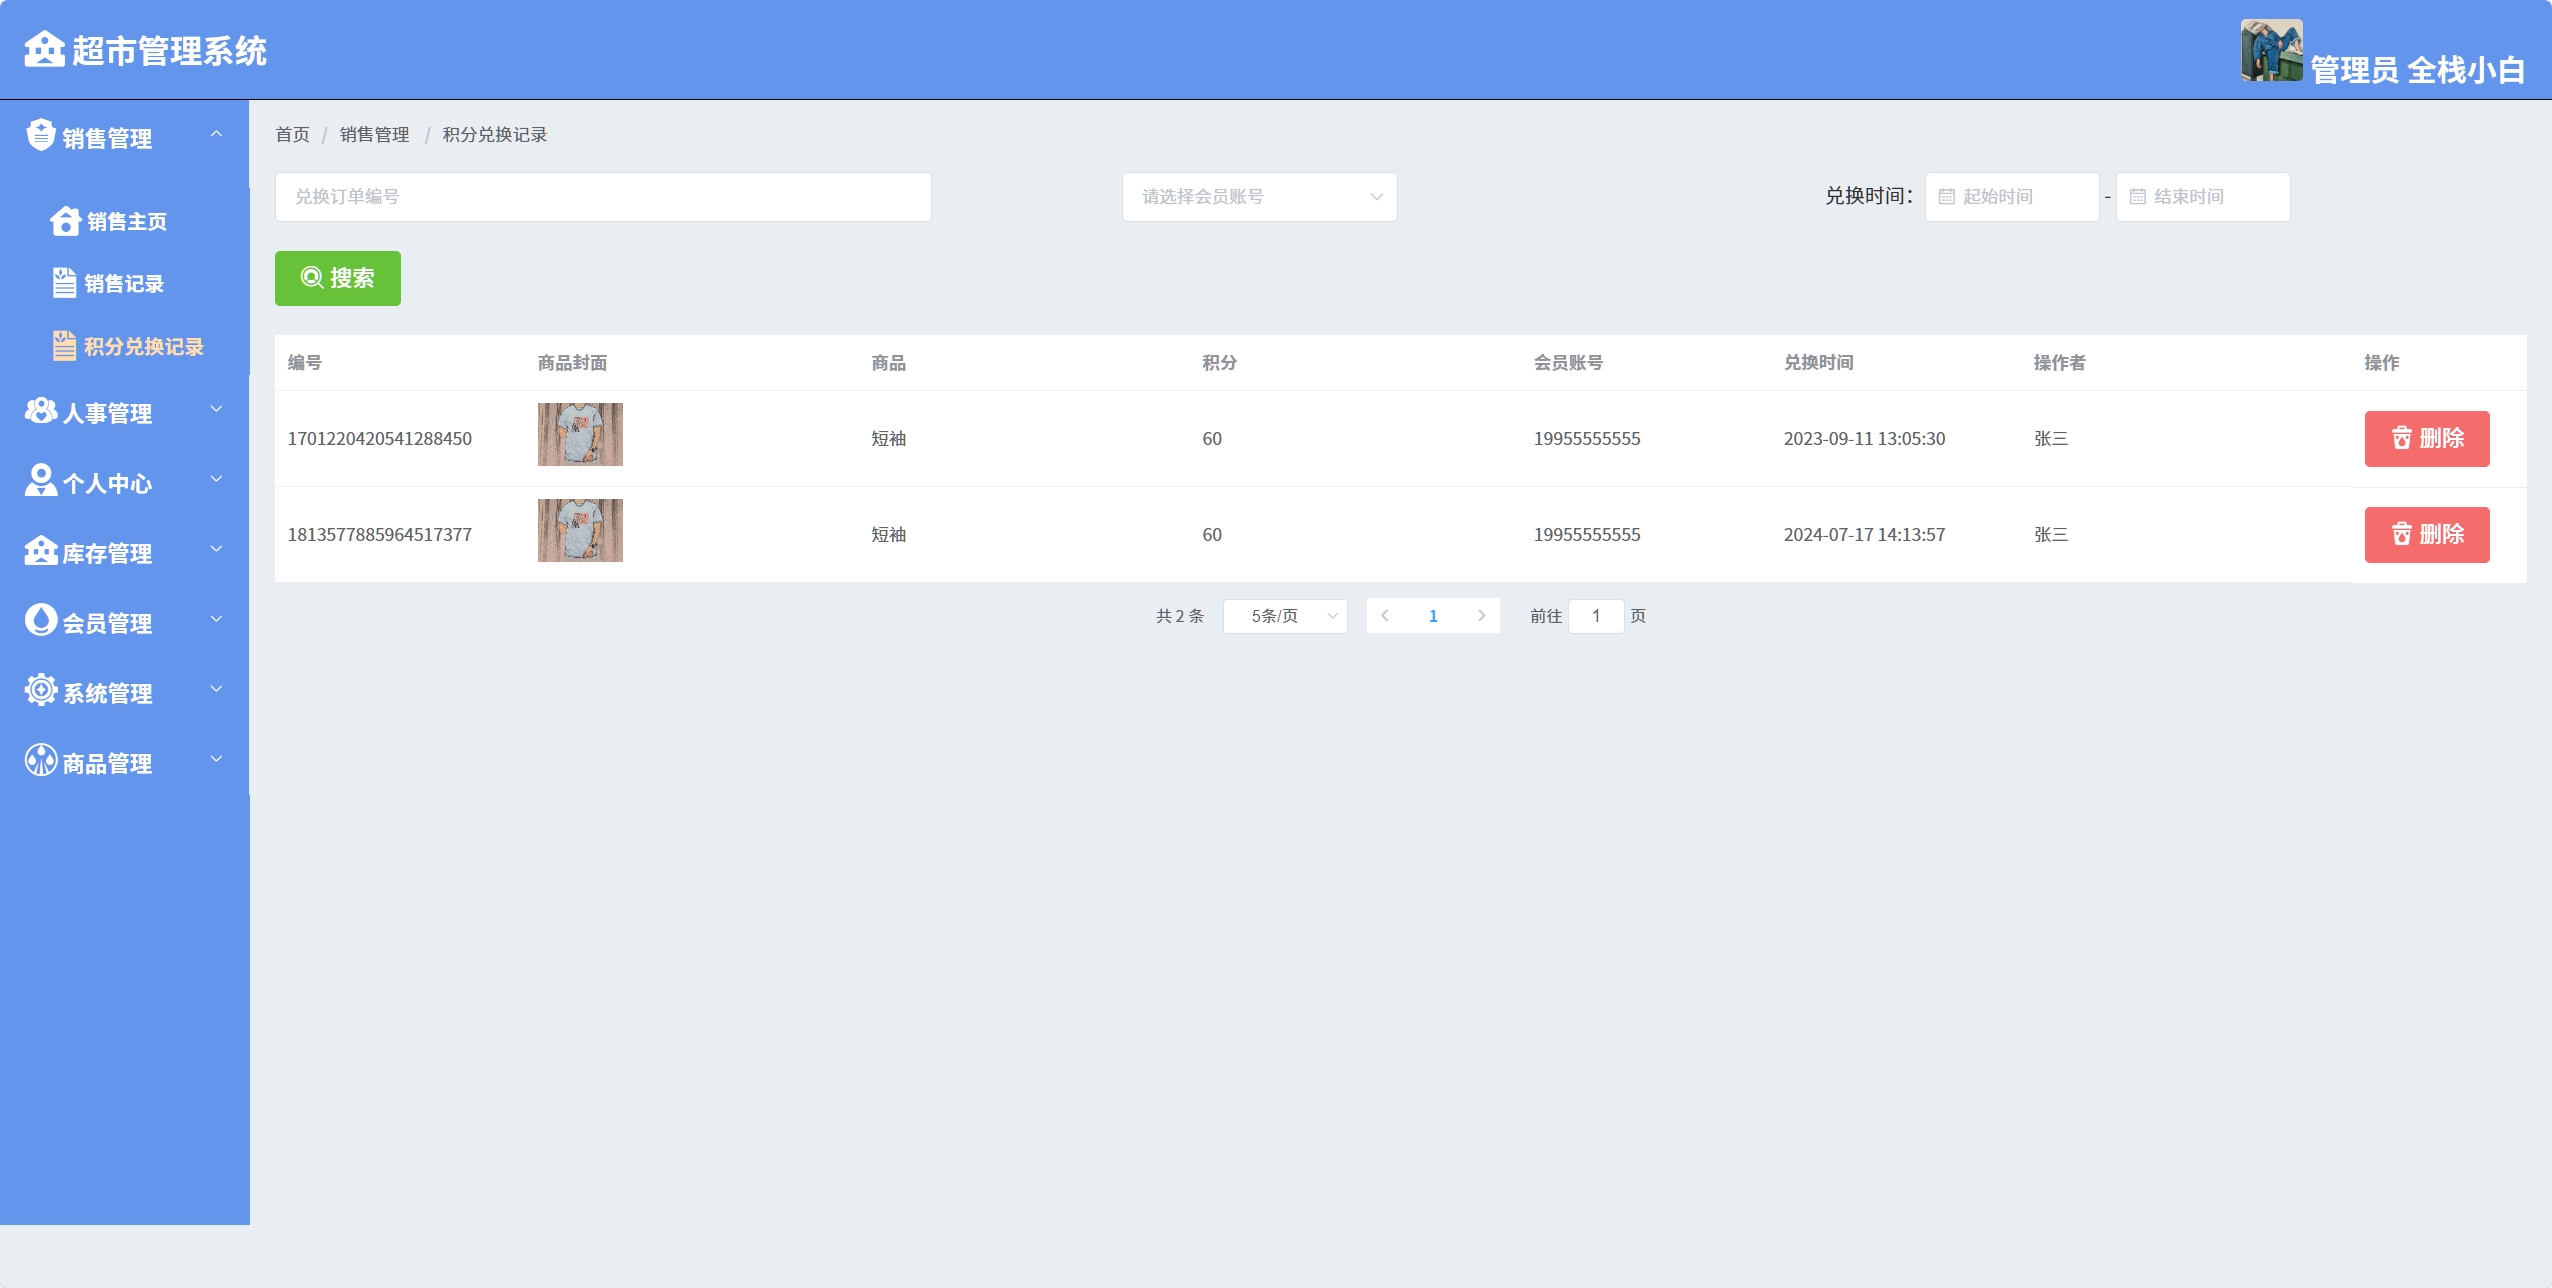Open the 请选择会员账号 dropdown
The width and height of the screenshot is (2552, 1288).
[x=1259, y=197]
